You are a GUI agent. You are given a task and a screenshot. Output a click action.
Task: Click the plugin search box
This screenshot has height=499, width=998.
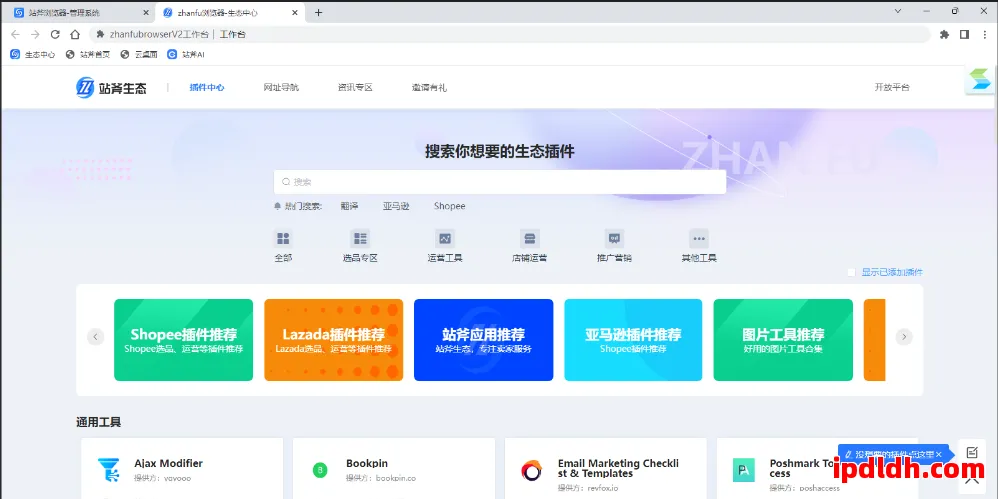(500, 181)
